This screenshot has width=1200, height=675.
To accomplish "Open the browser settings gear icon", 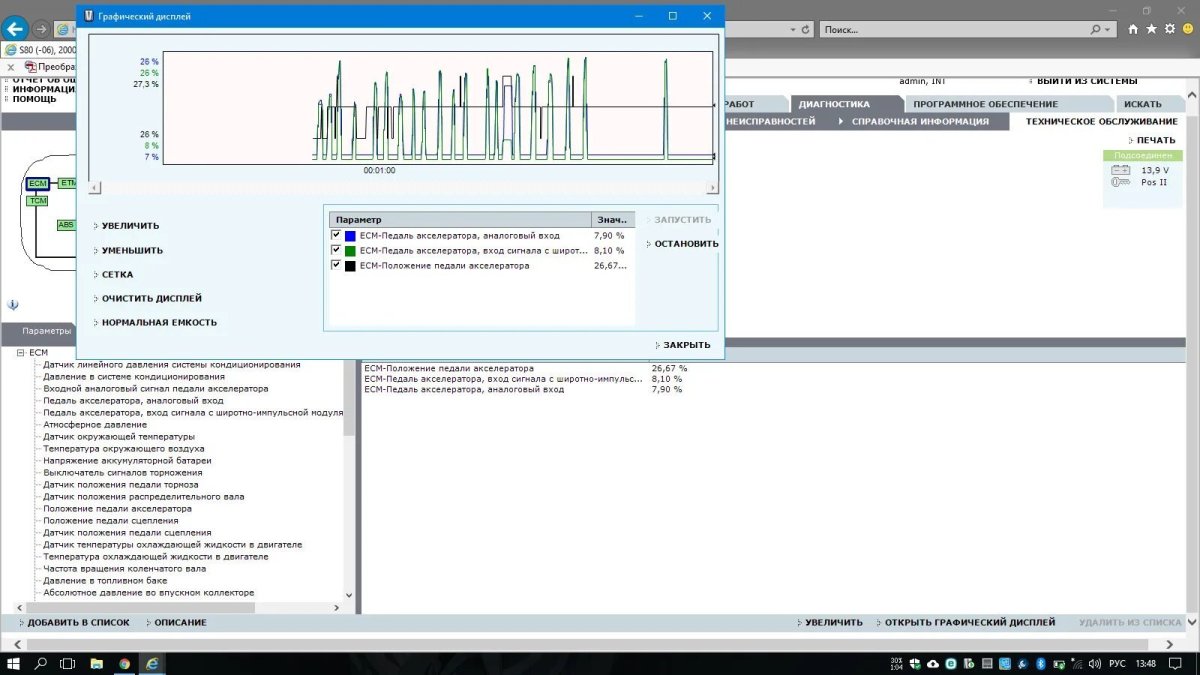I will tap(1169, 30).
